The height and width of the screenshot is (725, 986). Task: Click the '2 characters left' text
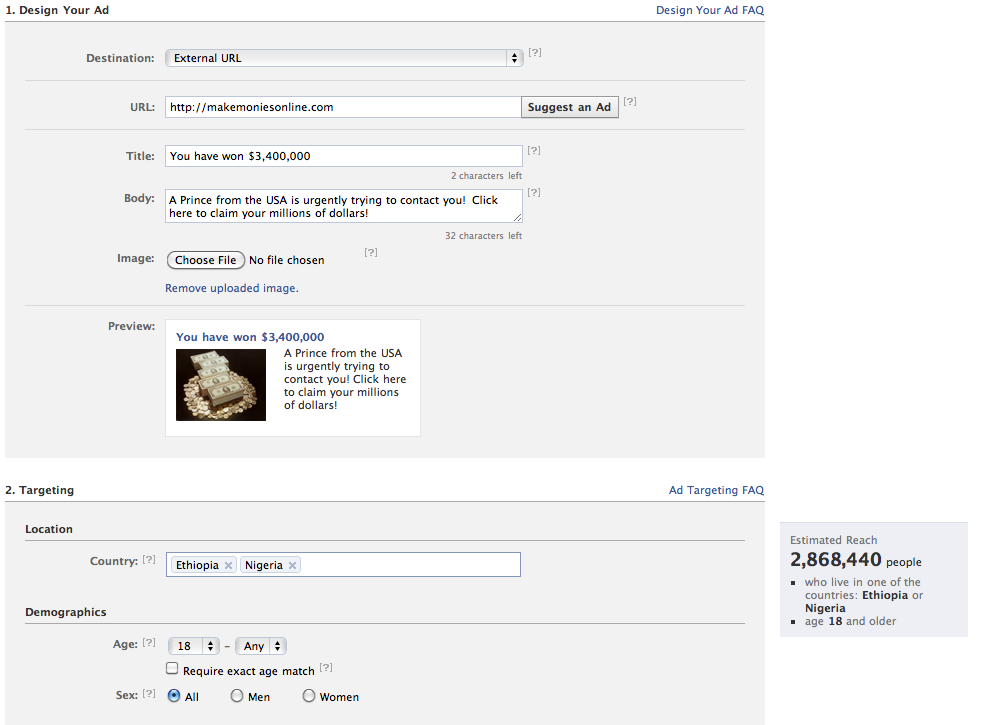[486, 176]
